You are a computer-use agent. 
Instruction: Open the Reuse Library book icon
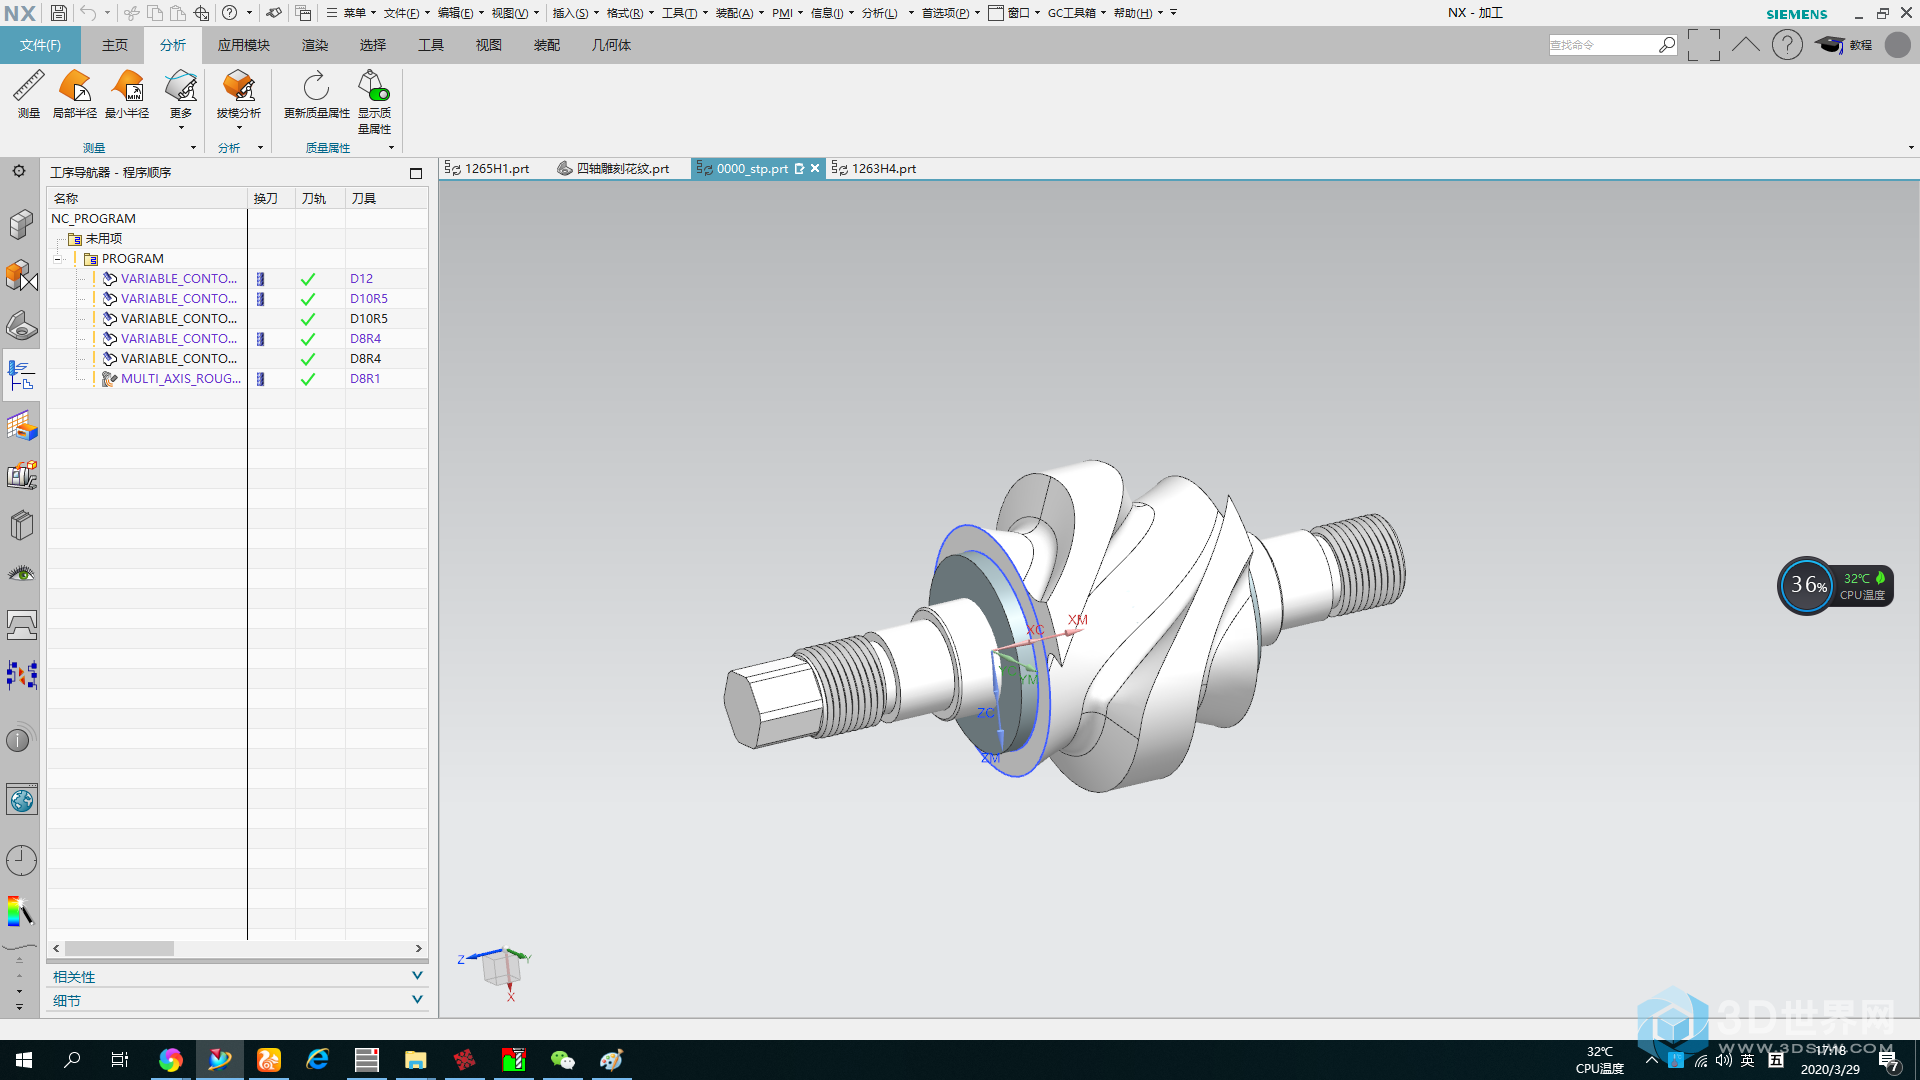(21, 525)
